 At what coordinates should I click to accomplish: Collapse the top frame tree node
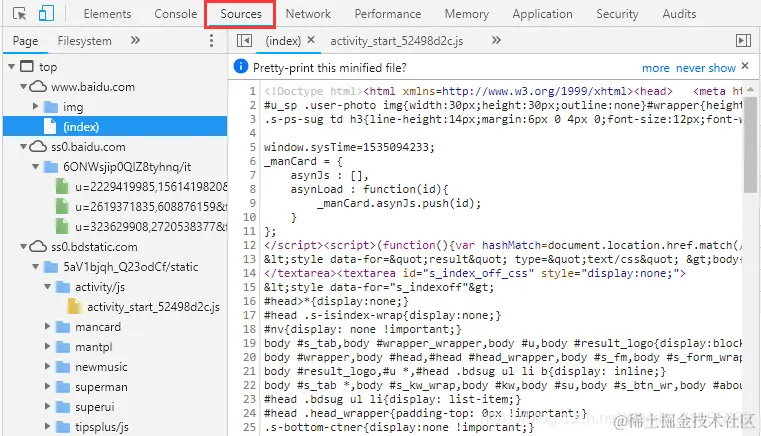pos(12,67)
